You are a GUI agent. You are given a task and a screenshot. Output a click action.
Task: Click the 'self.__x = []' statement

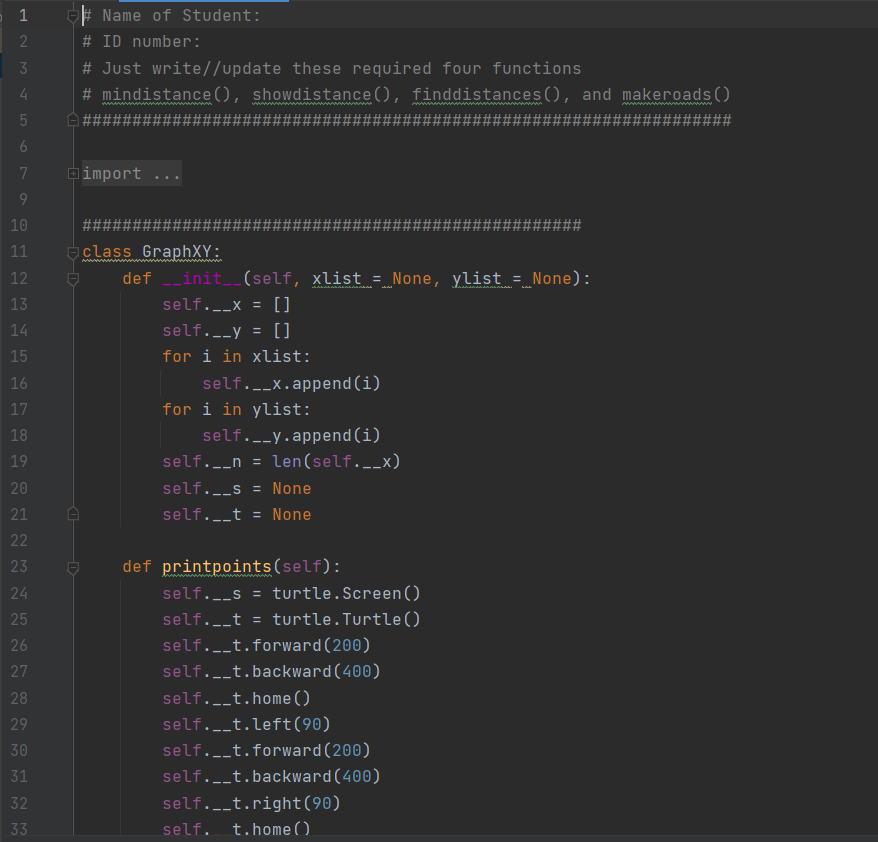coord(226,305)
